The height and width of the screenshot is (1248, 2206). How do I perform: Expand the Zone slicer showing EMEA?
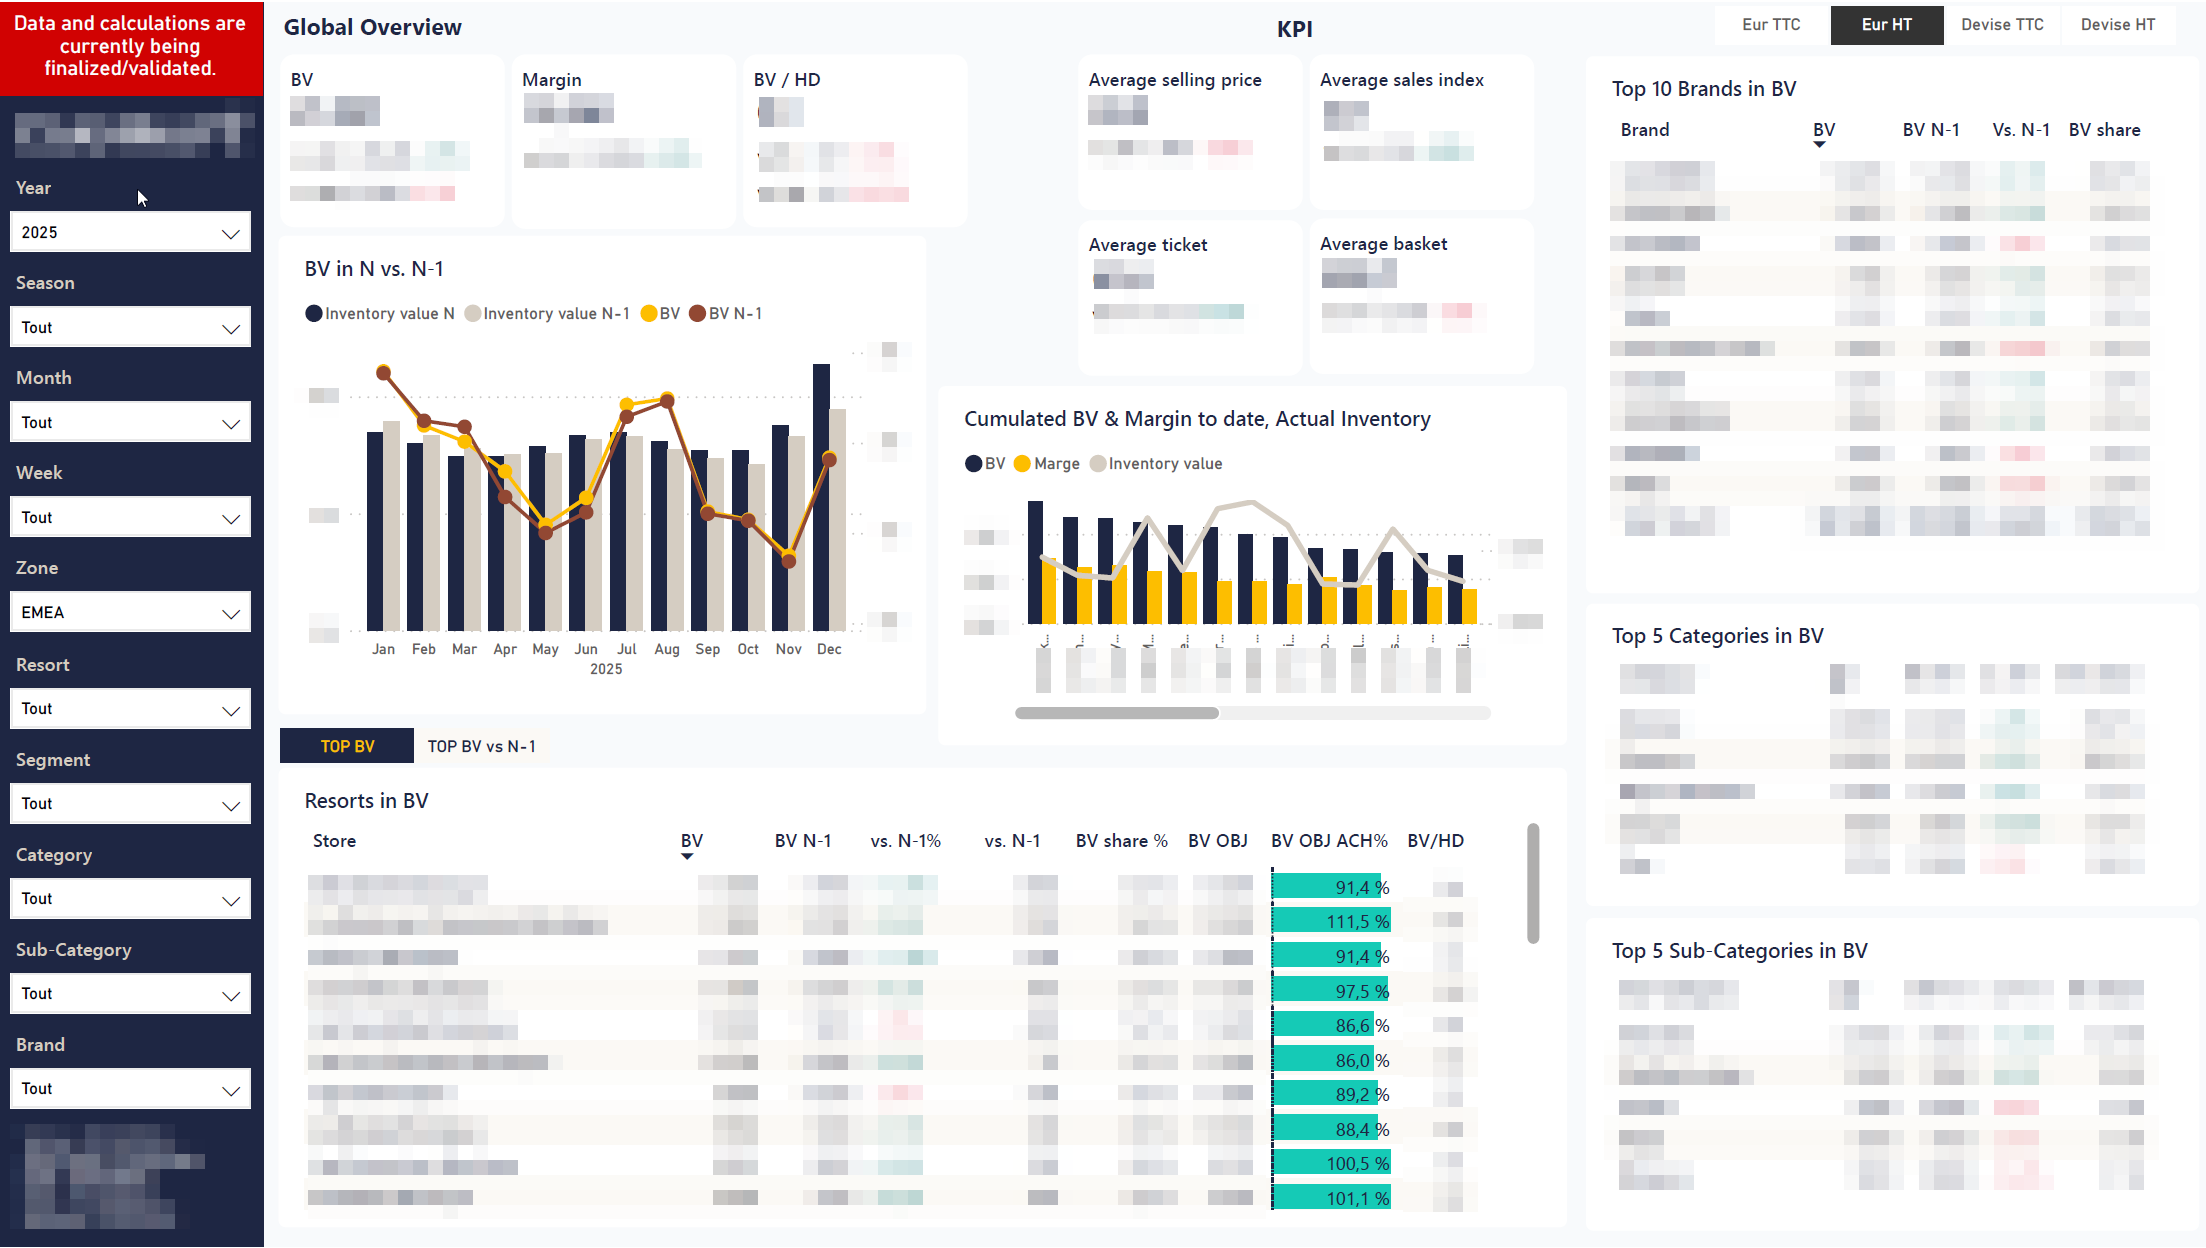[130, 611]
